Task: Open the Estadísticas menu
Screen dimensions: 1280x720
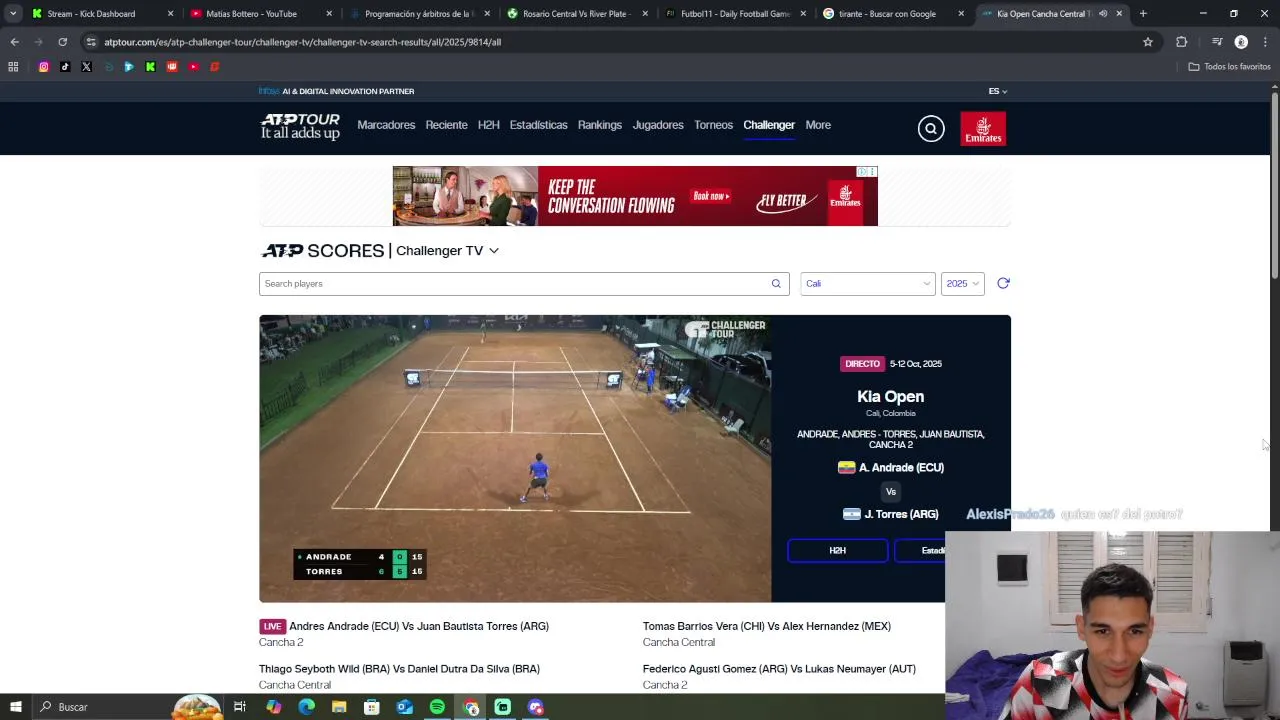Action: 538,125
